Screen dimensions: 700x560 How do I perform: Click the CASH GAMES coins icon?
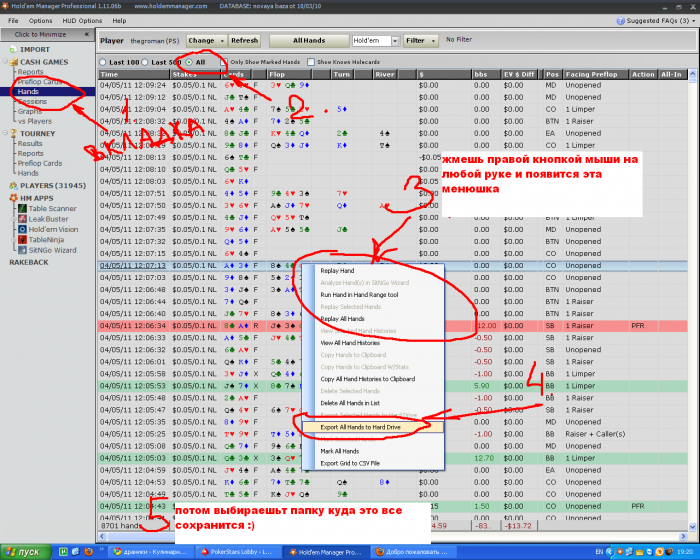click(x=13, y=62)
